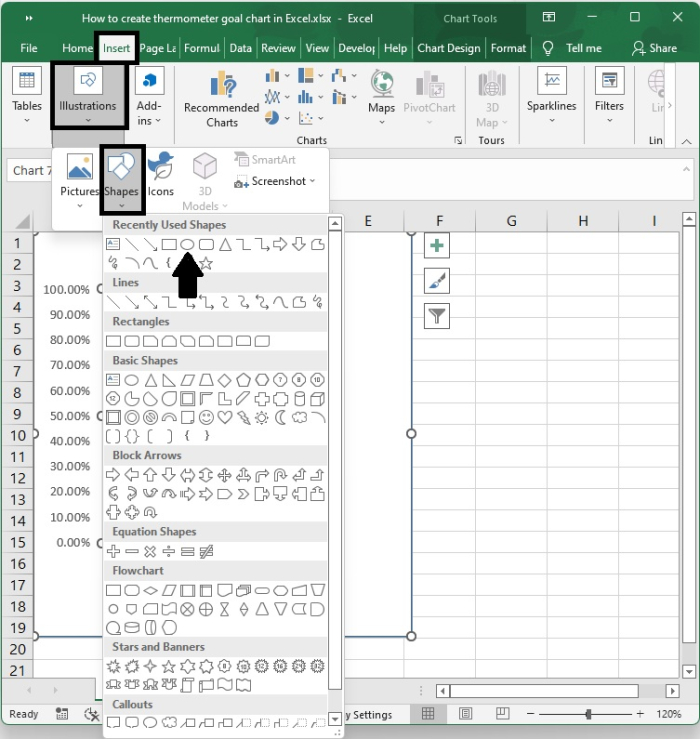Open the File tab
The image size is (700, 739).
point(29,48)
